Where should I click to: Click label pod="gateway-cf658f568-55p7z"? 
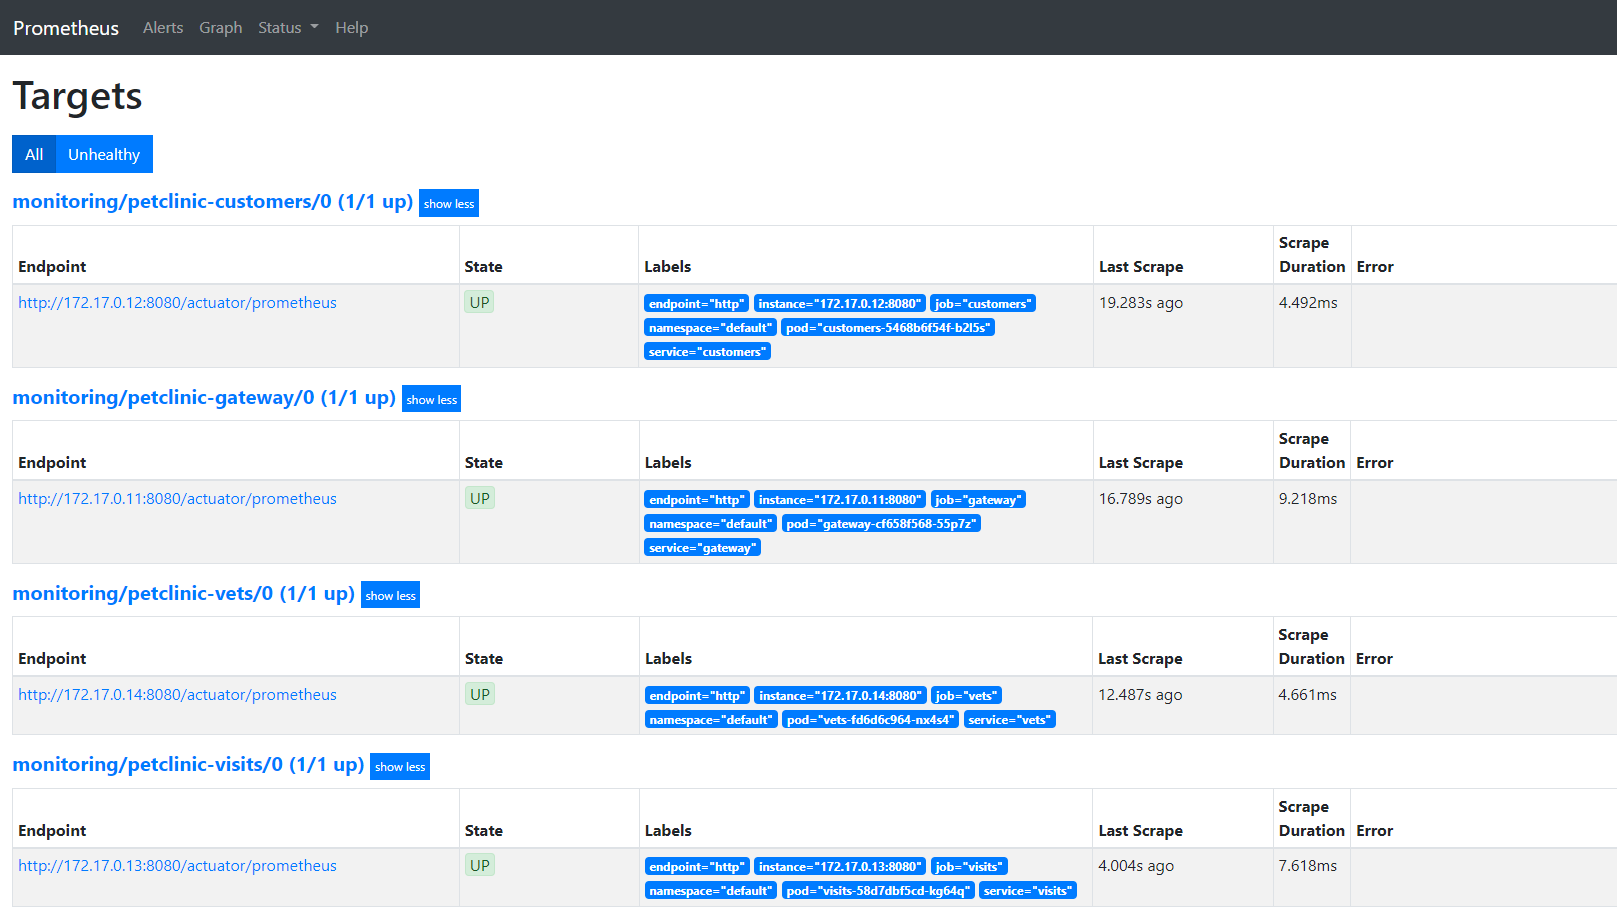point(881,524)
